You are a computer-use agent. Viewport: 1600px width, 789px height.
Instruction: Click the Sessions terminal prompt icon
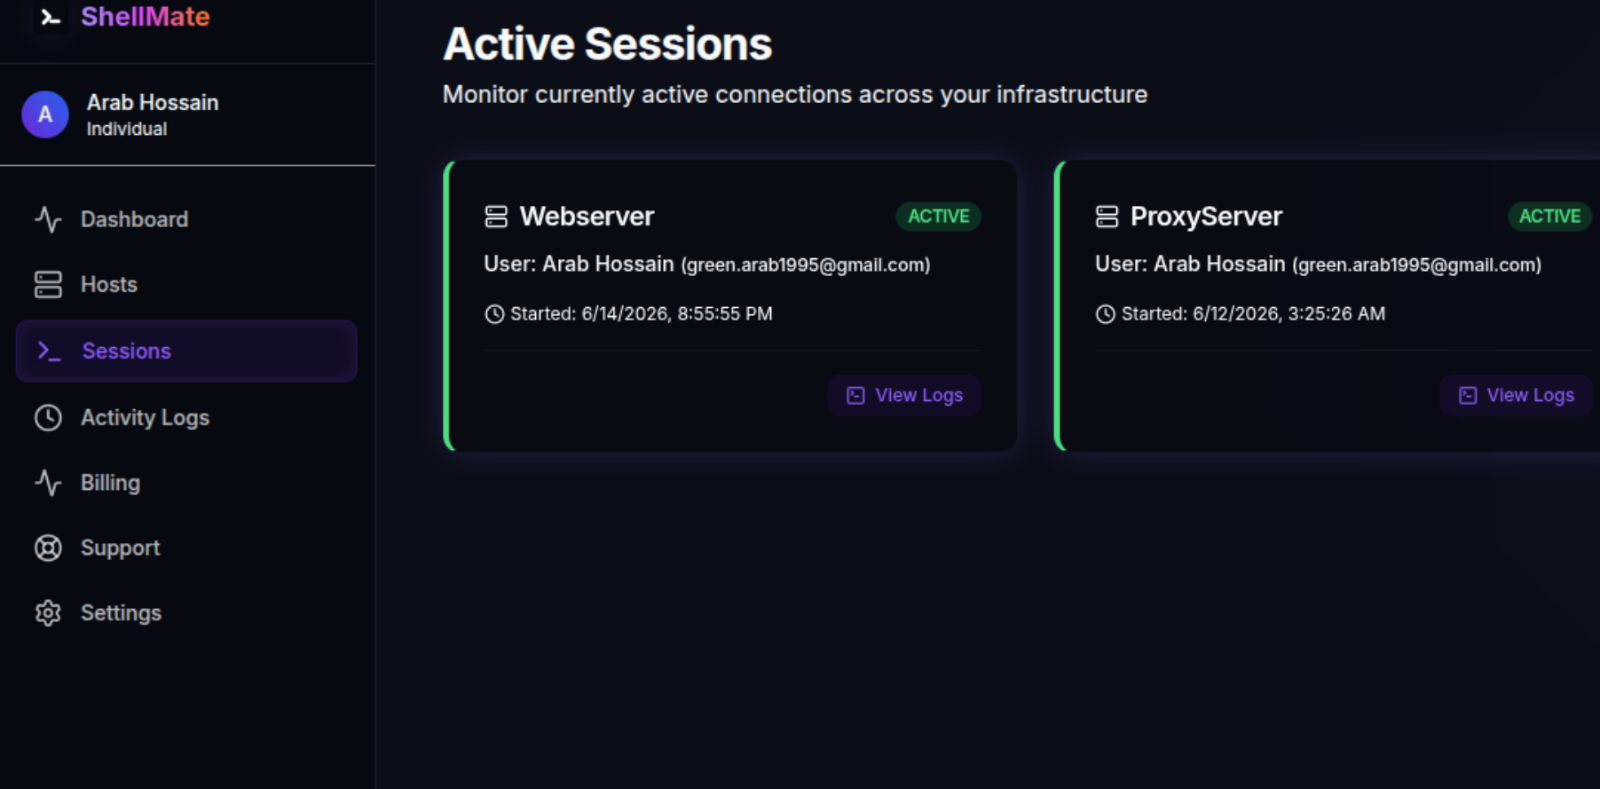point(49,351)
